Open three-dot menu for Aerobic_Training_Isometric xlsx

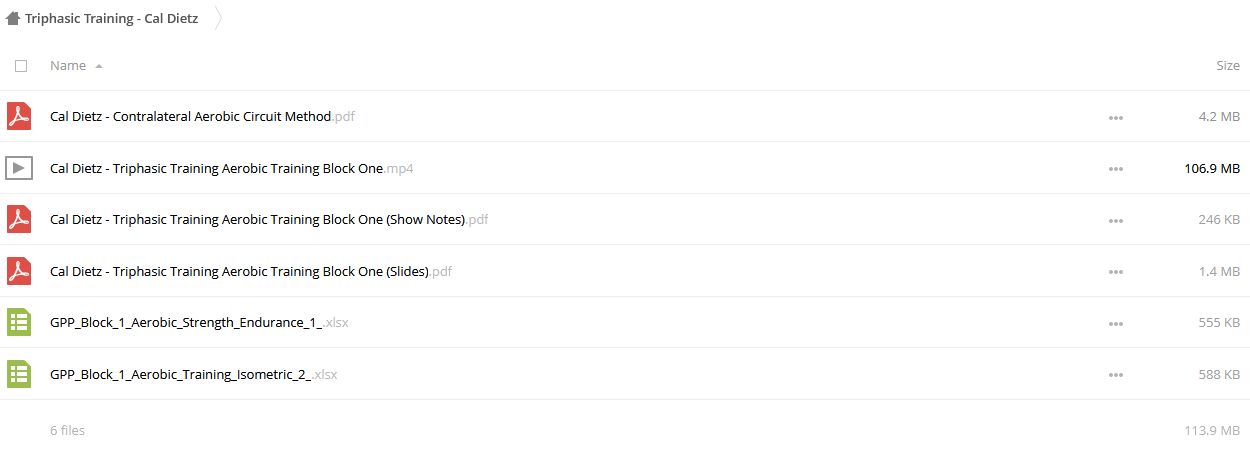pos(1116,375)
